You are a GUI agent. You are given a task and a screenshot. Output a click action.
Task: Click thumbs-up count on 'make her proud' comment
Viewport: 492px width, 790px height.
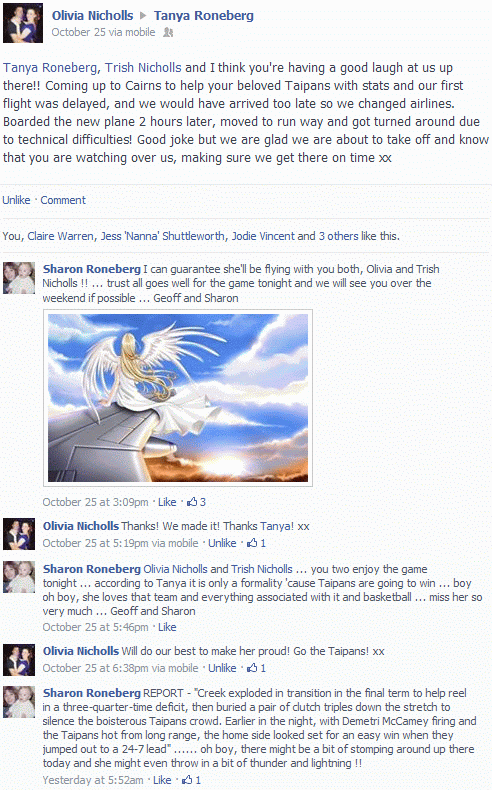tap(256, 668)
